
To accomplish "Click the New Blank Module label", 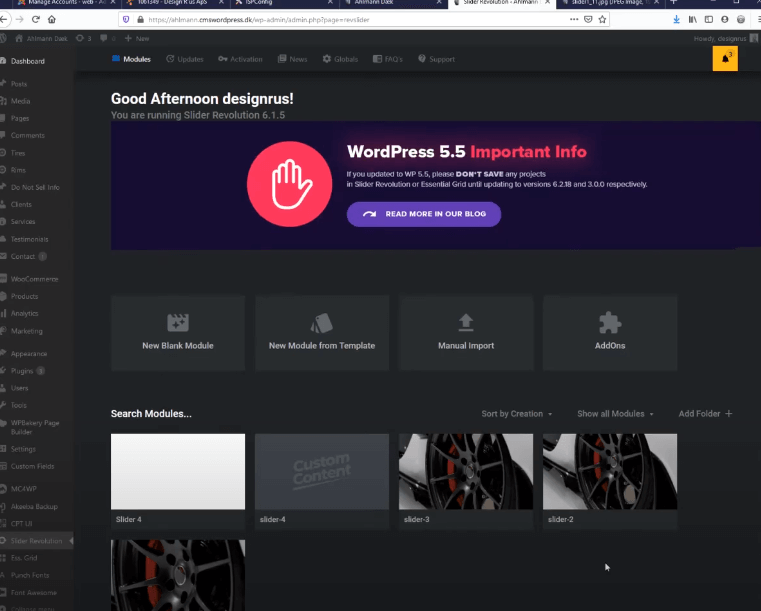I will pyautogui.click(x=178, y=346).
